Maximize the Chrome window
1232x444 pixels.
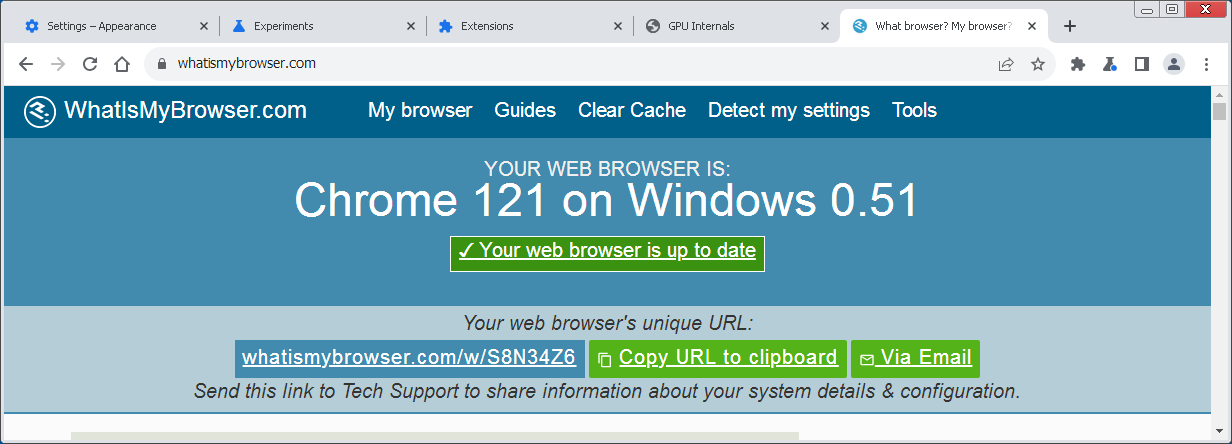tap(1171, 9)
